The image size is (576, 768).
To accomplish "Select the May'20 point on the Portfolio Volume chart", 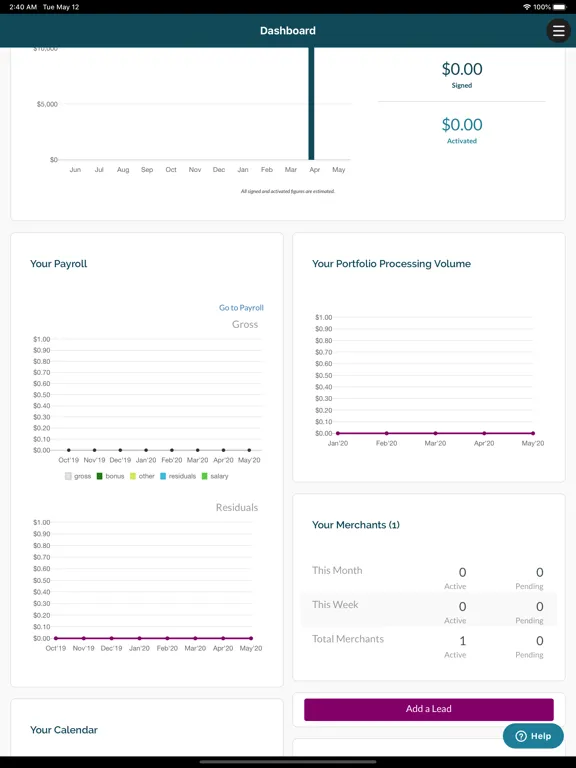I will (533, 433).
